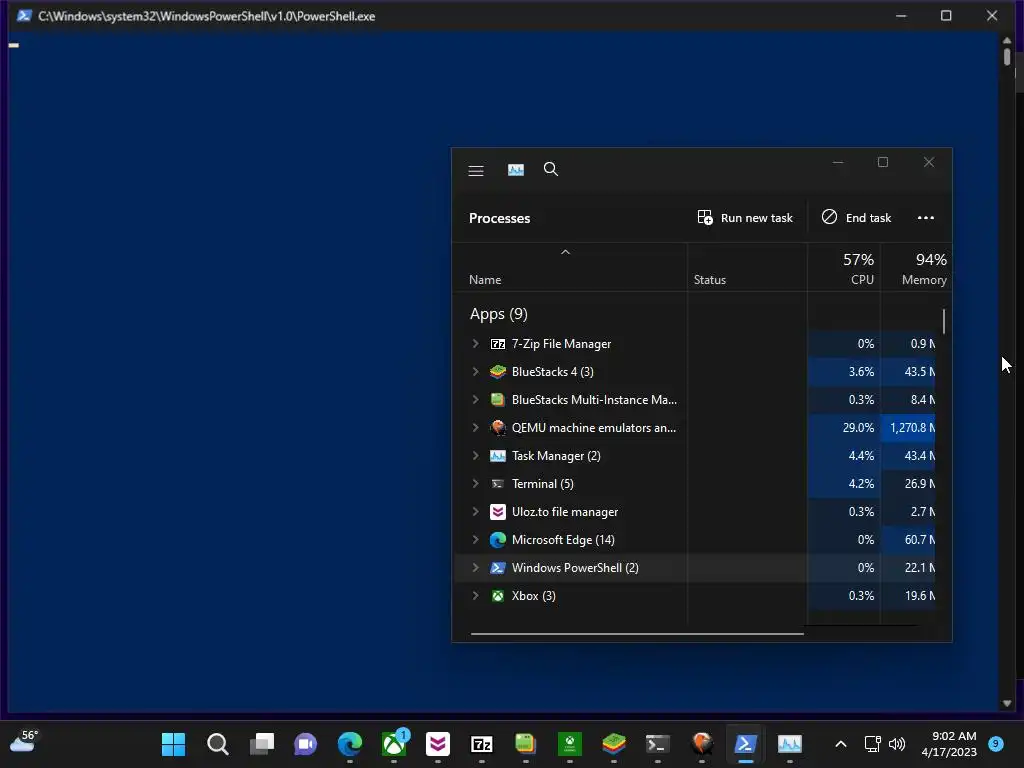Open Chat app from the taskbar

tap(306, 744)
